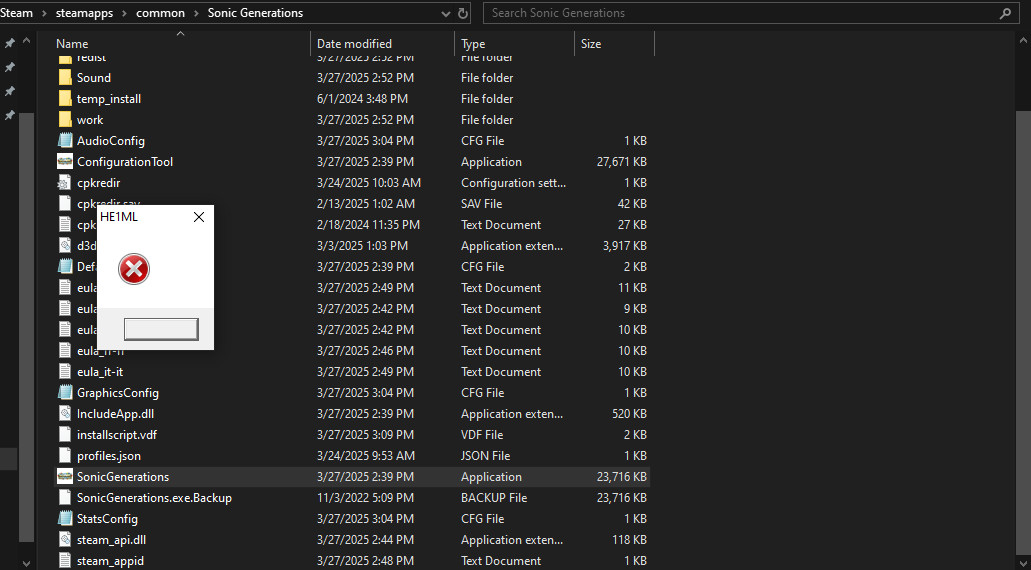Viewport: 1031px width, 570px height.
Task: Click the eula_it-it text document icon
Action: tap(65, 371)
